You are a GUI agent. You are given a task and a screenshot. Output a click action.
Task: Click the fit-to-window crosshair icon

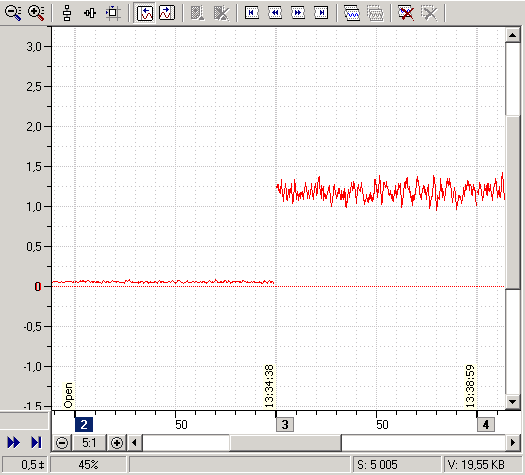(x=113, y=13)
